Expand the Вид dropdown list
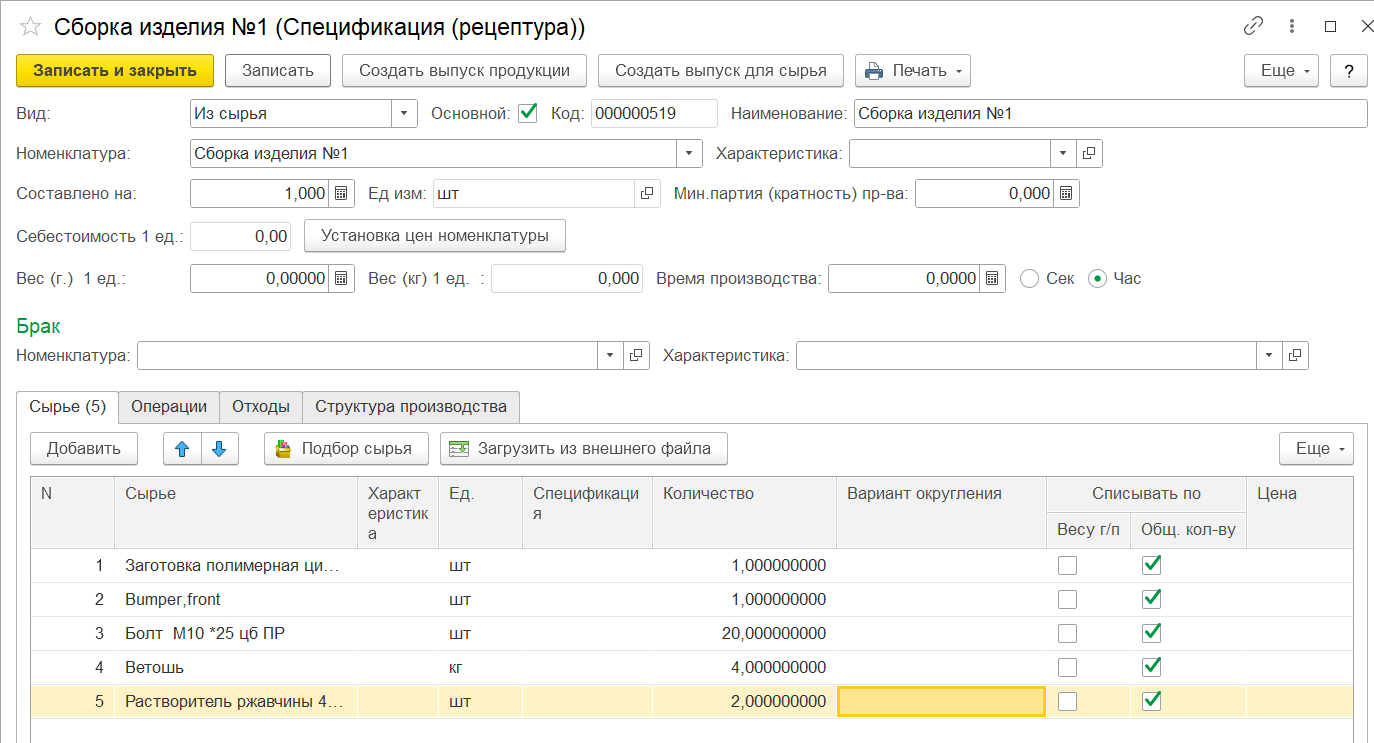 [404, 114]
